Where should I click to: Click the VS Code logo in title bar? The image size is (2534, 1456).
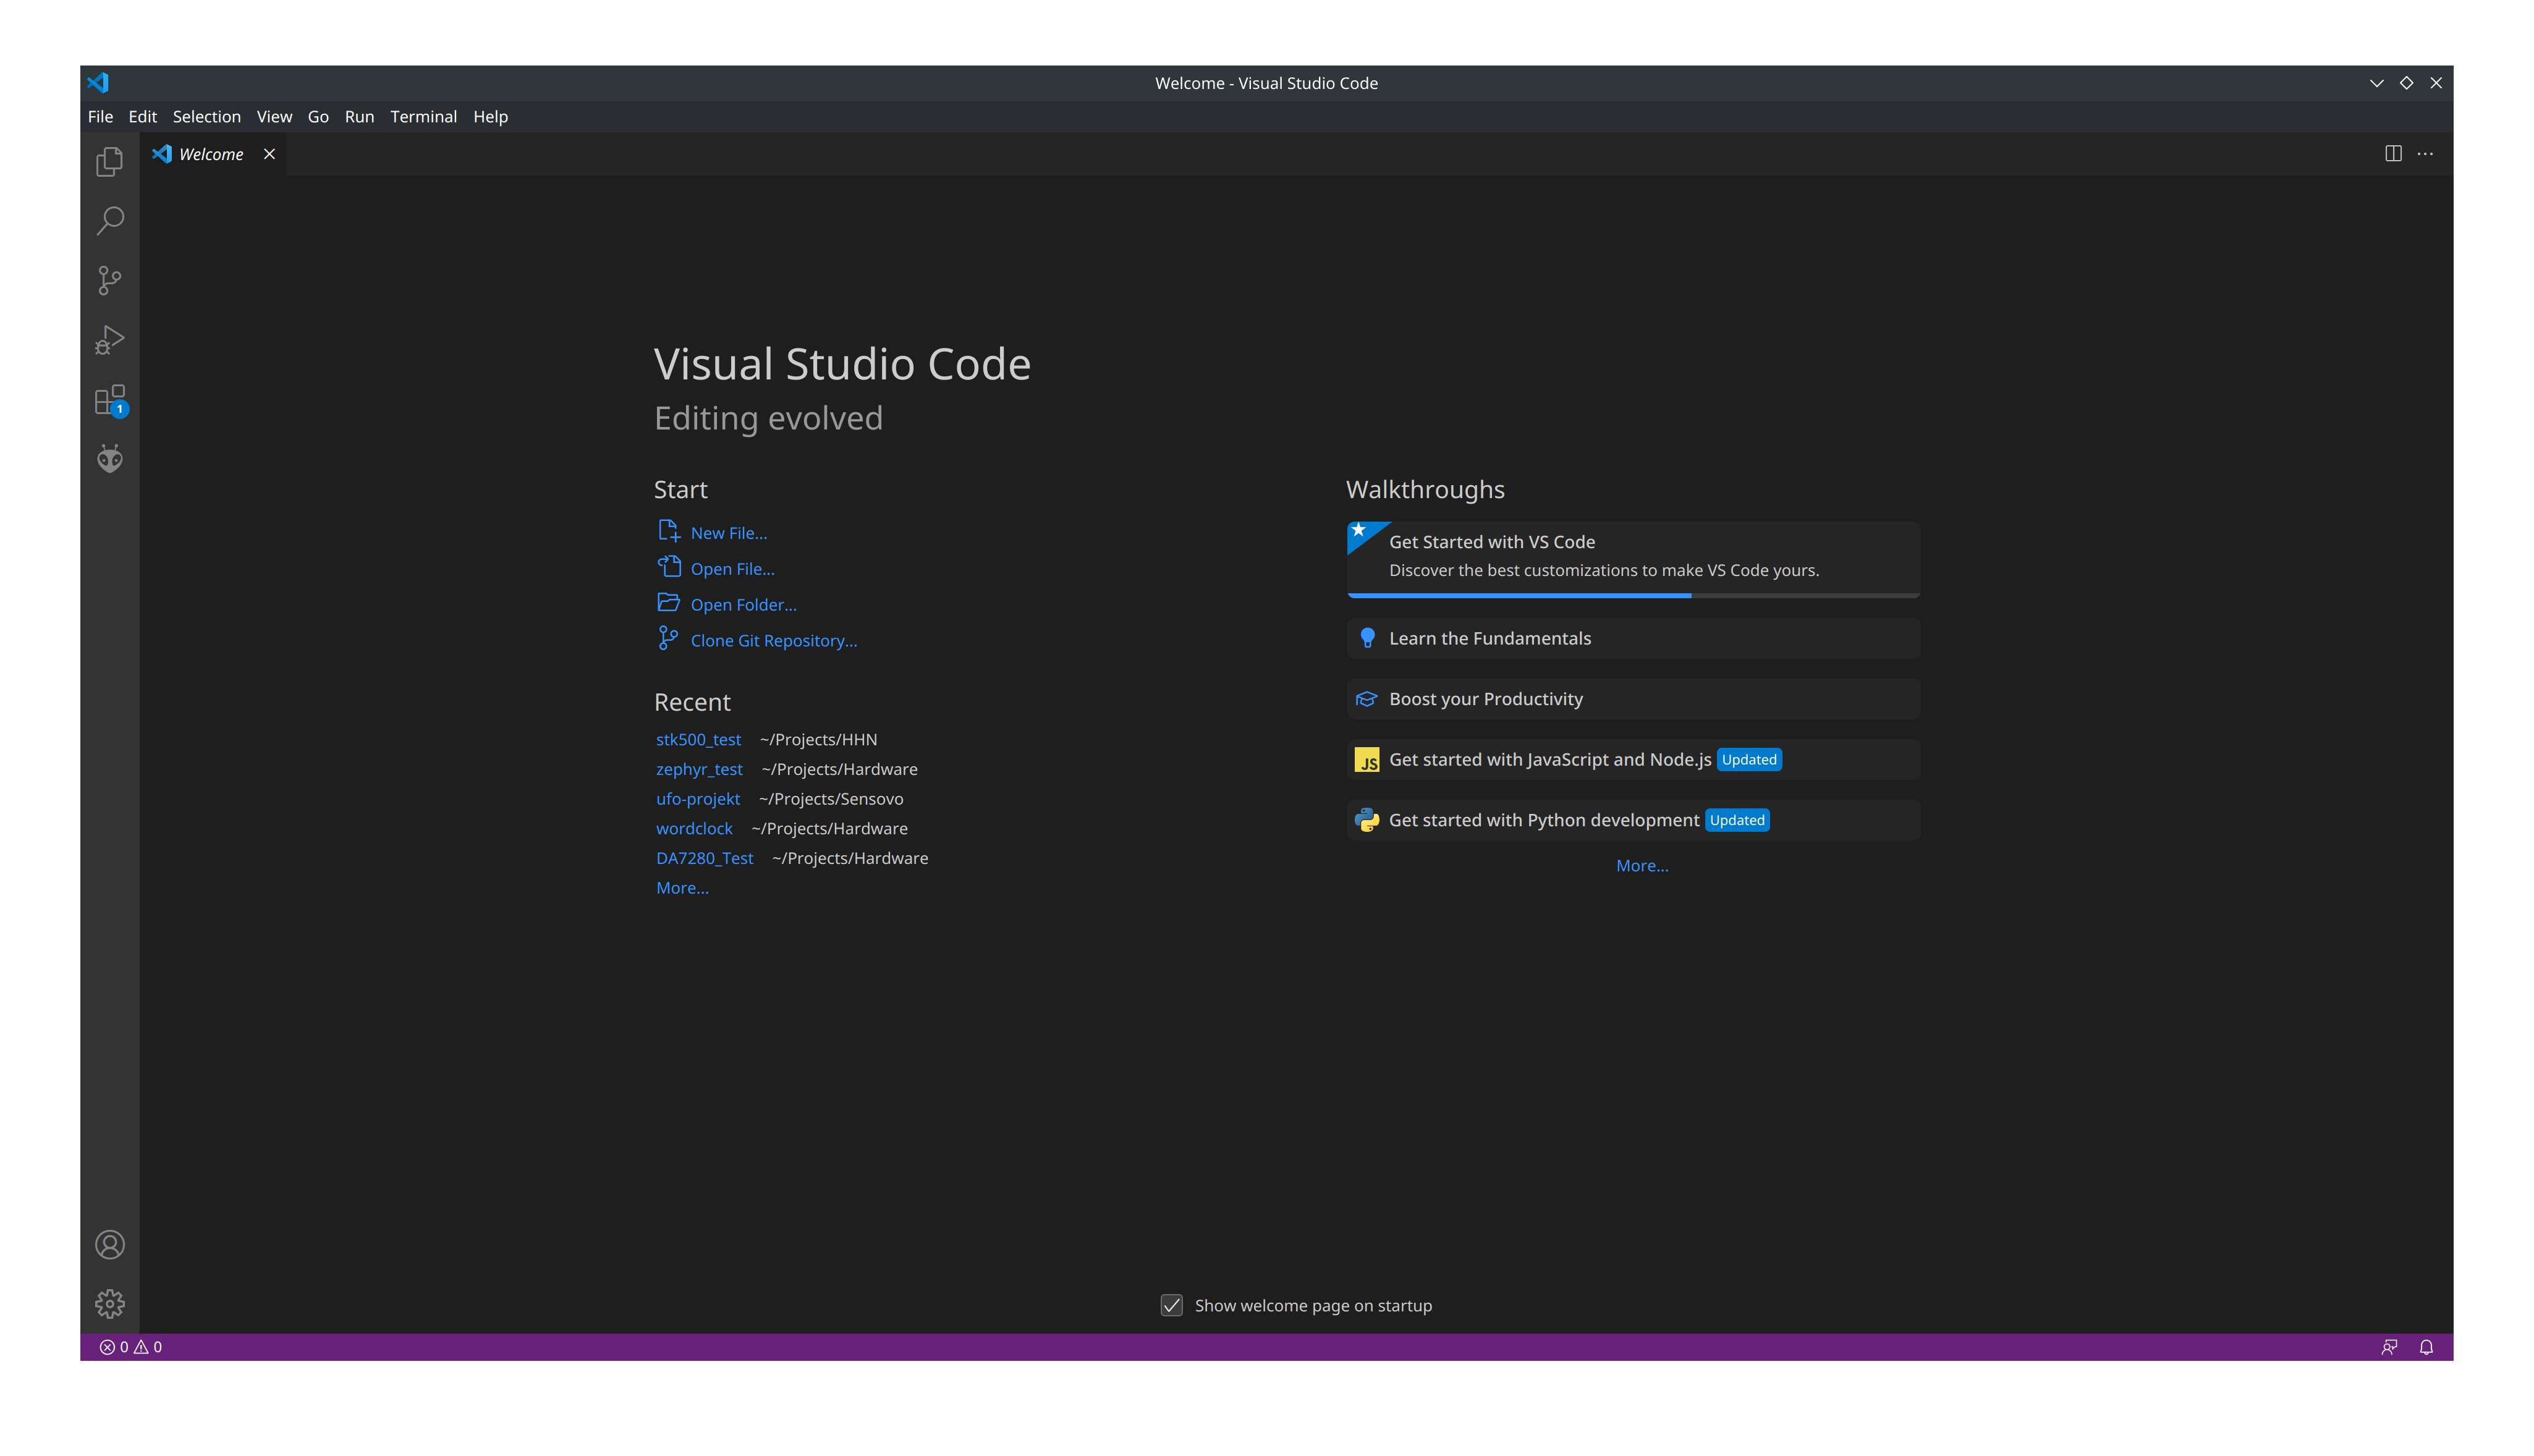tap(98, 83)
